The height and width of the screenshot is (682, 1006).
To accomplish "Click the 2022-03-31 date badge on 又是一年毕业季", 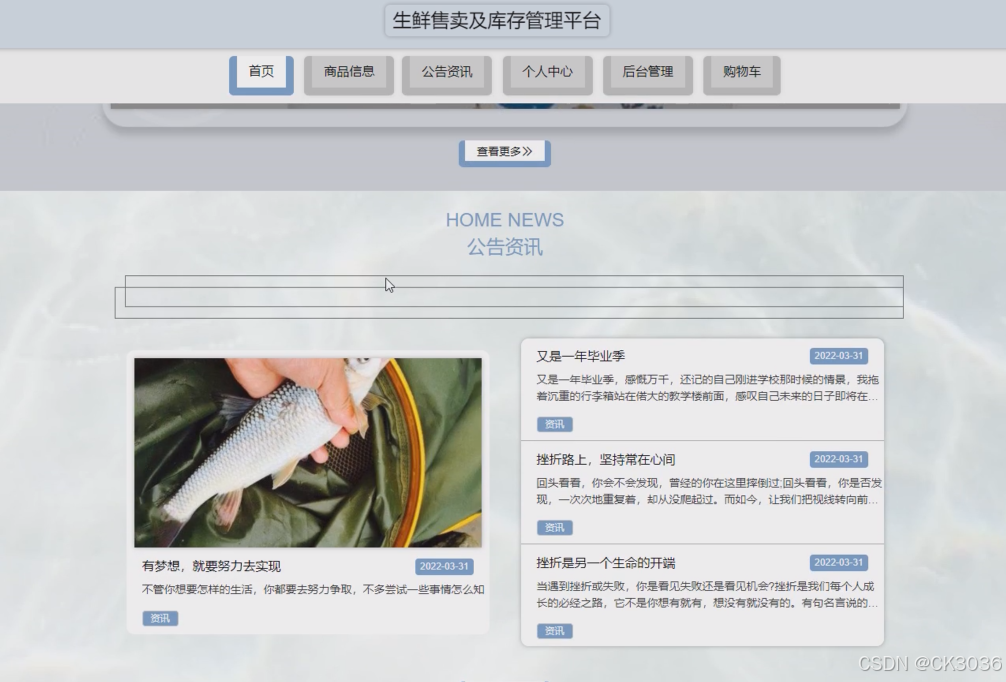I will click(x=838, y=354).
